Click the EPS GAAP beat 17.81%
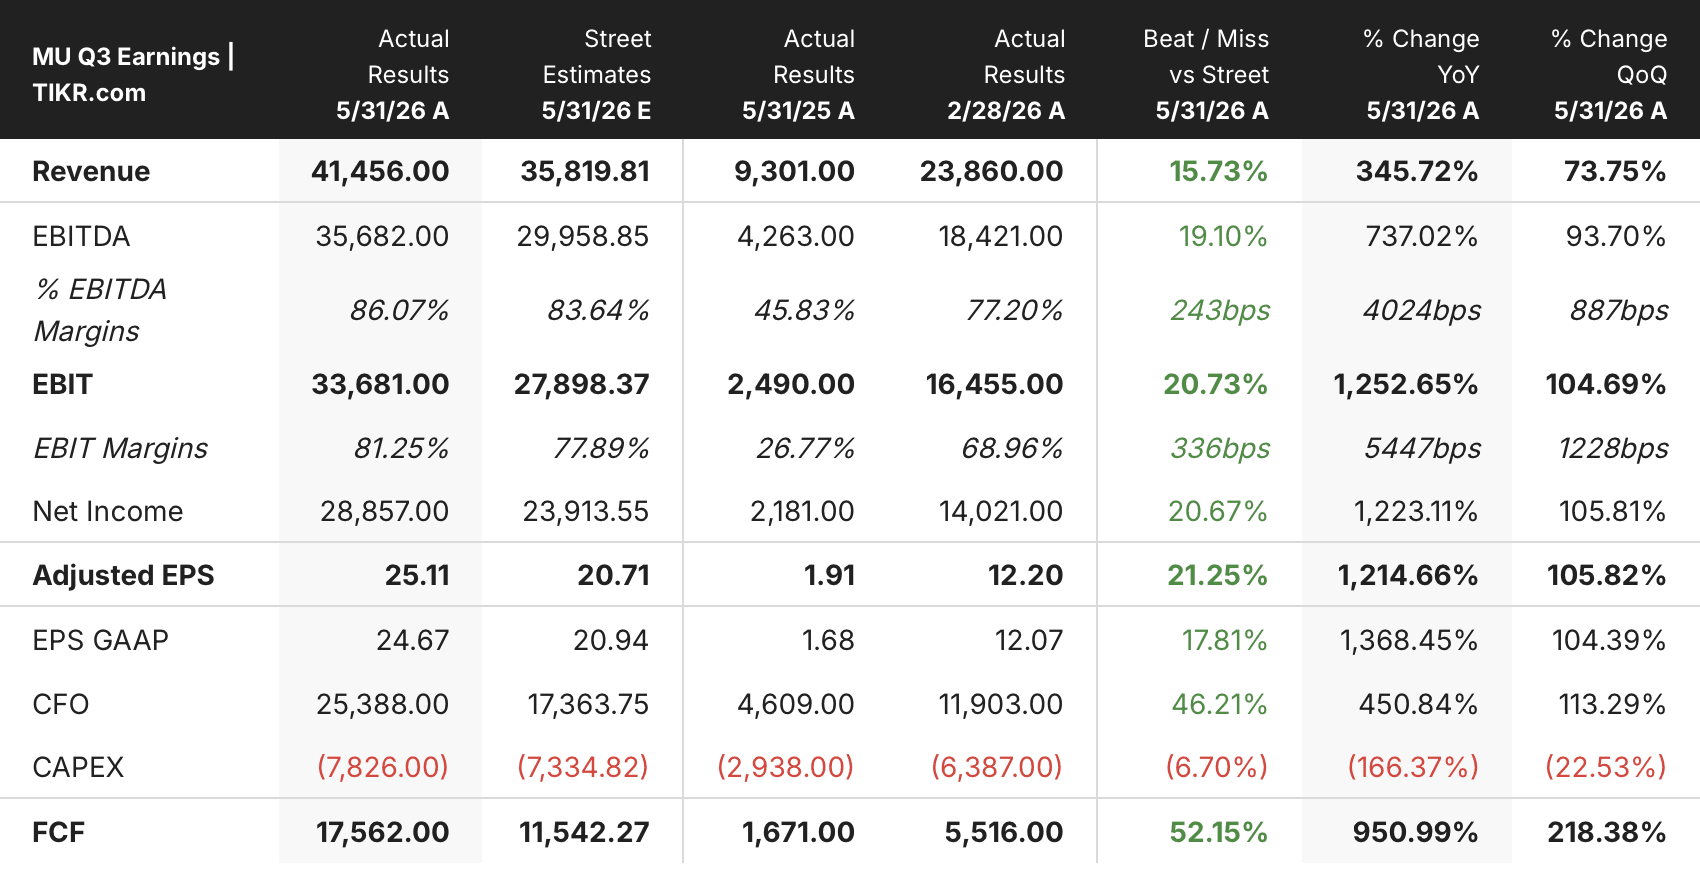This screenshot has height=876, width=1700. (x=1225, y=640)
